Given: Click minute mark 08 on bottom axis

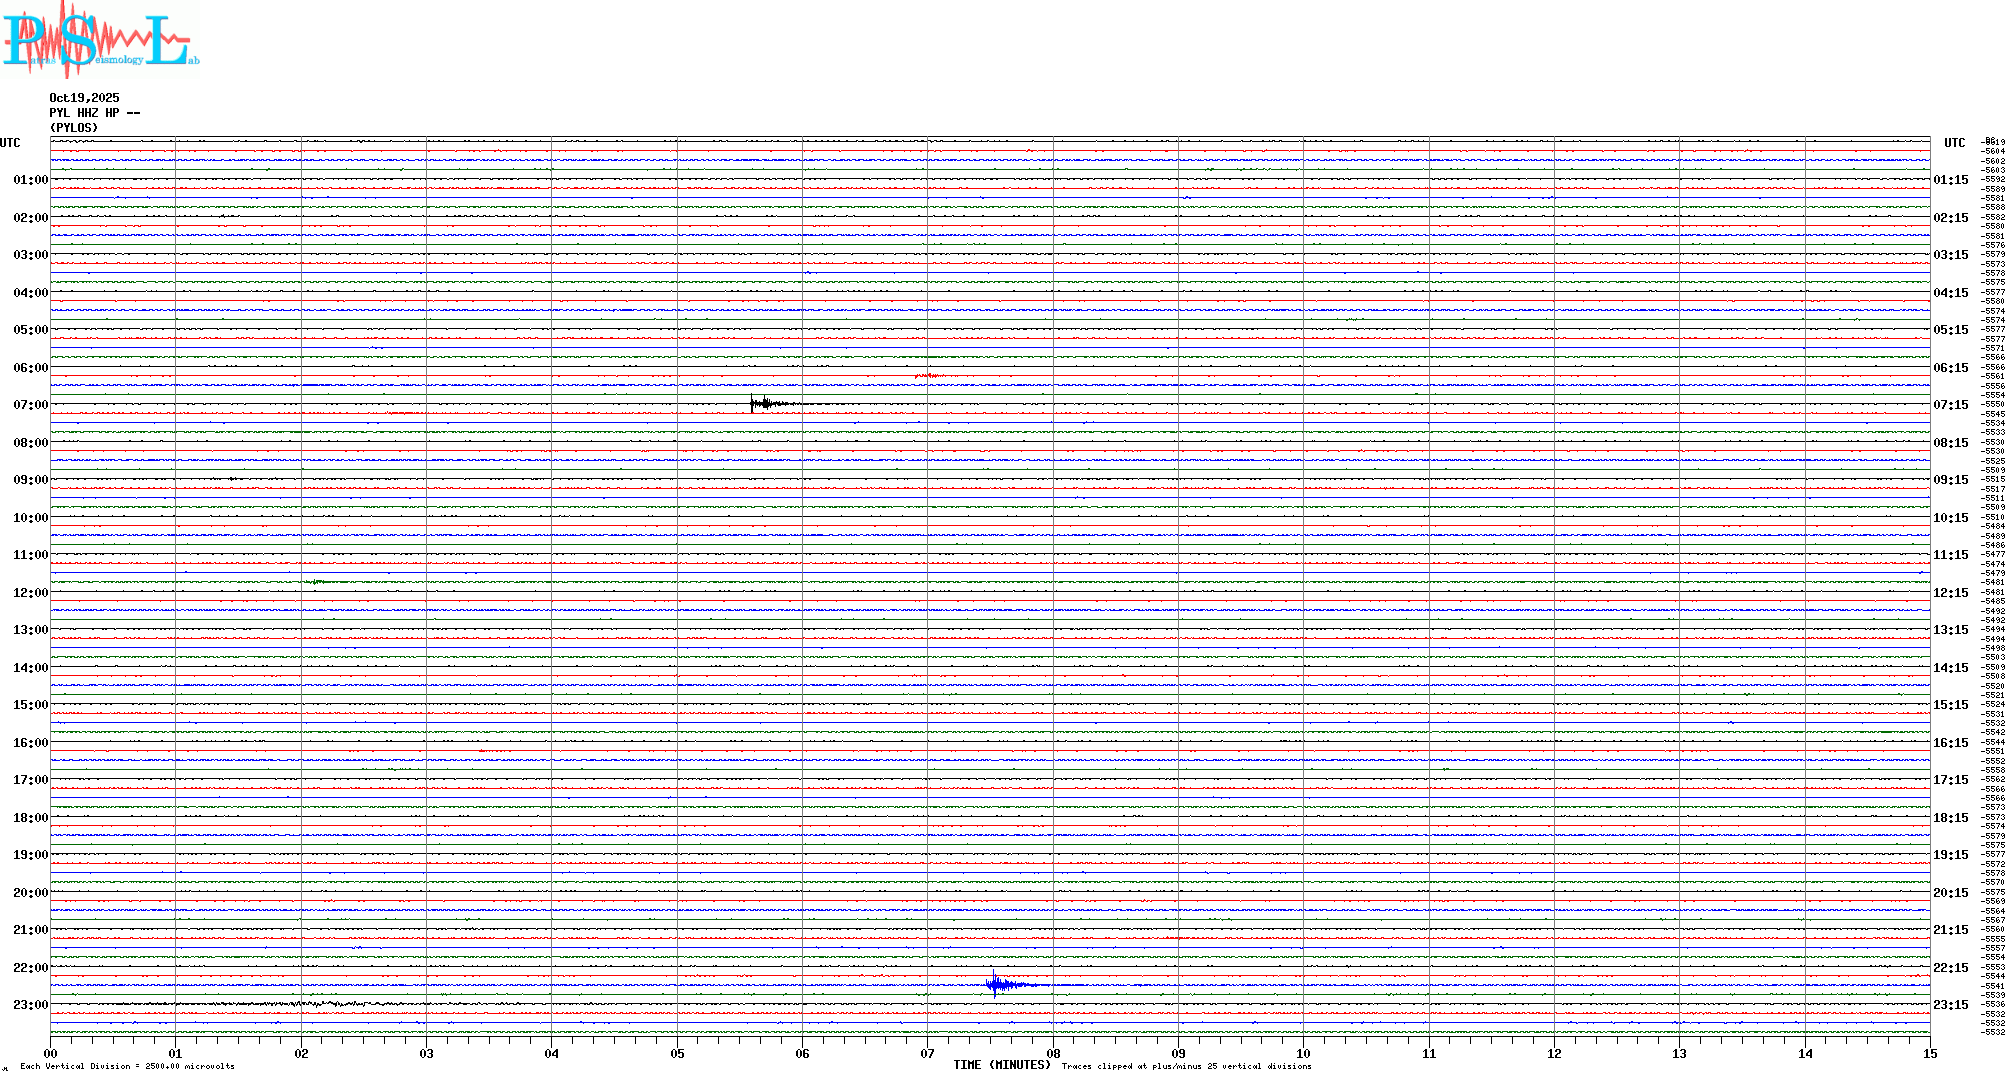Looking at the screenshot, I should tap(1053, 1053).
